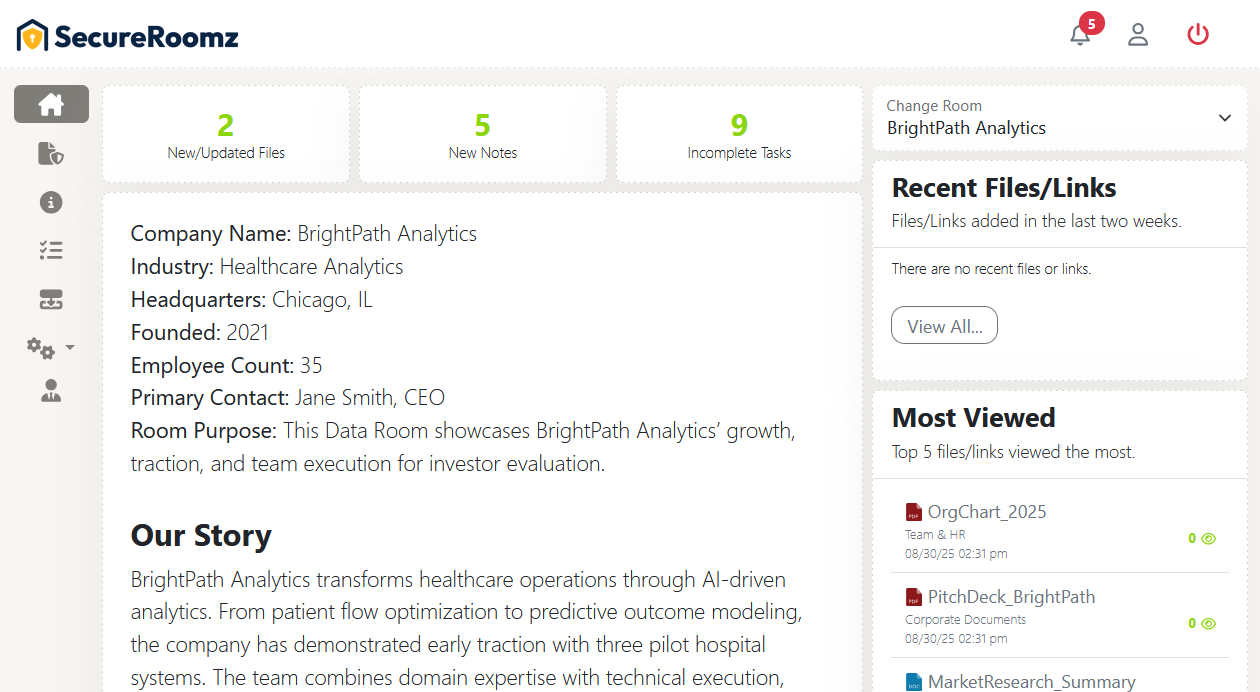Screen dimensions: 1260x692
Task: Open the PitchDeck_BrightPath file
Action: pos(1011,597)
